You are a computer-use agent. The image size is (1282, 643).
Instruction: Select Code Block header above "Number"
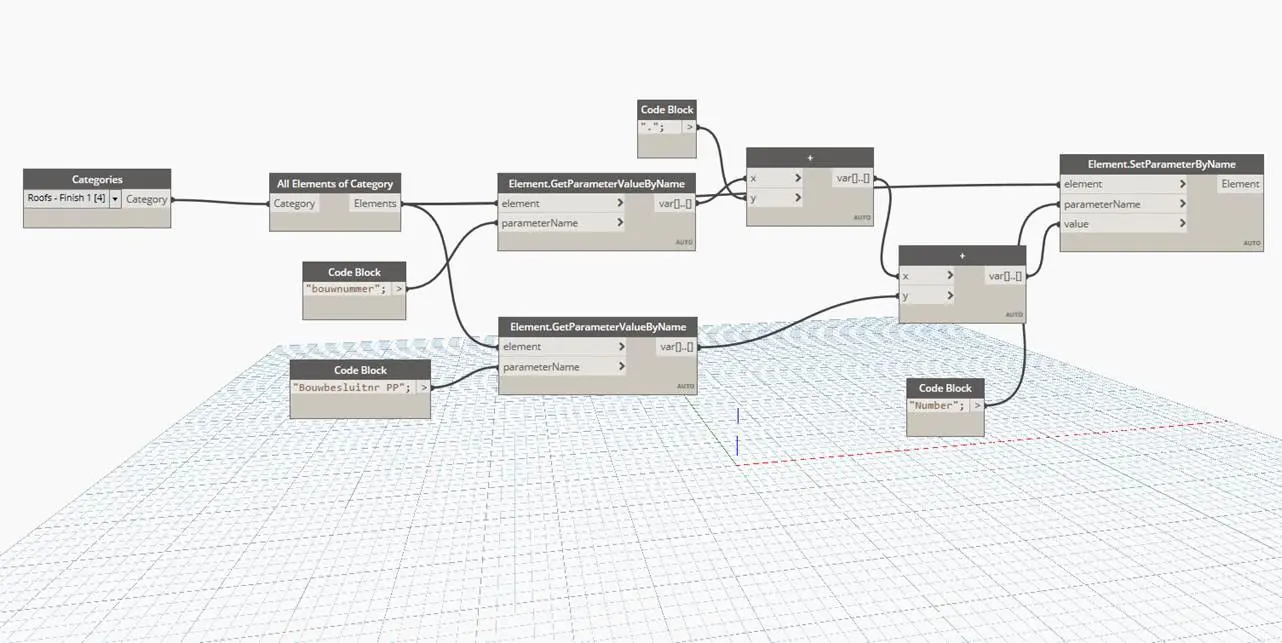[x=945, y=388]
